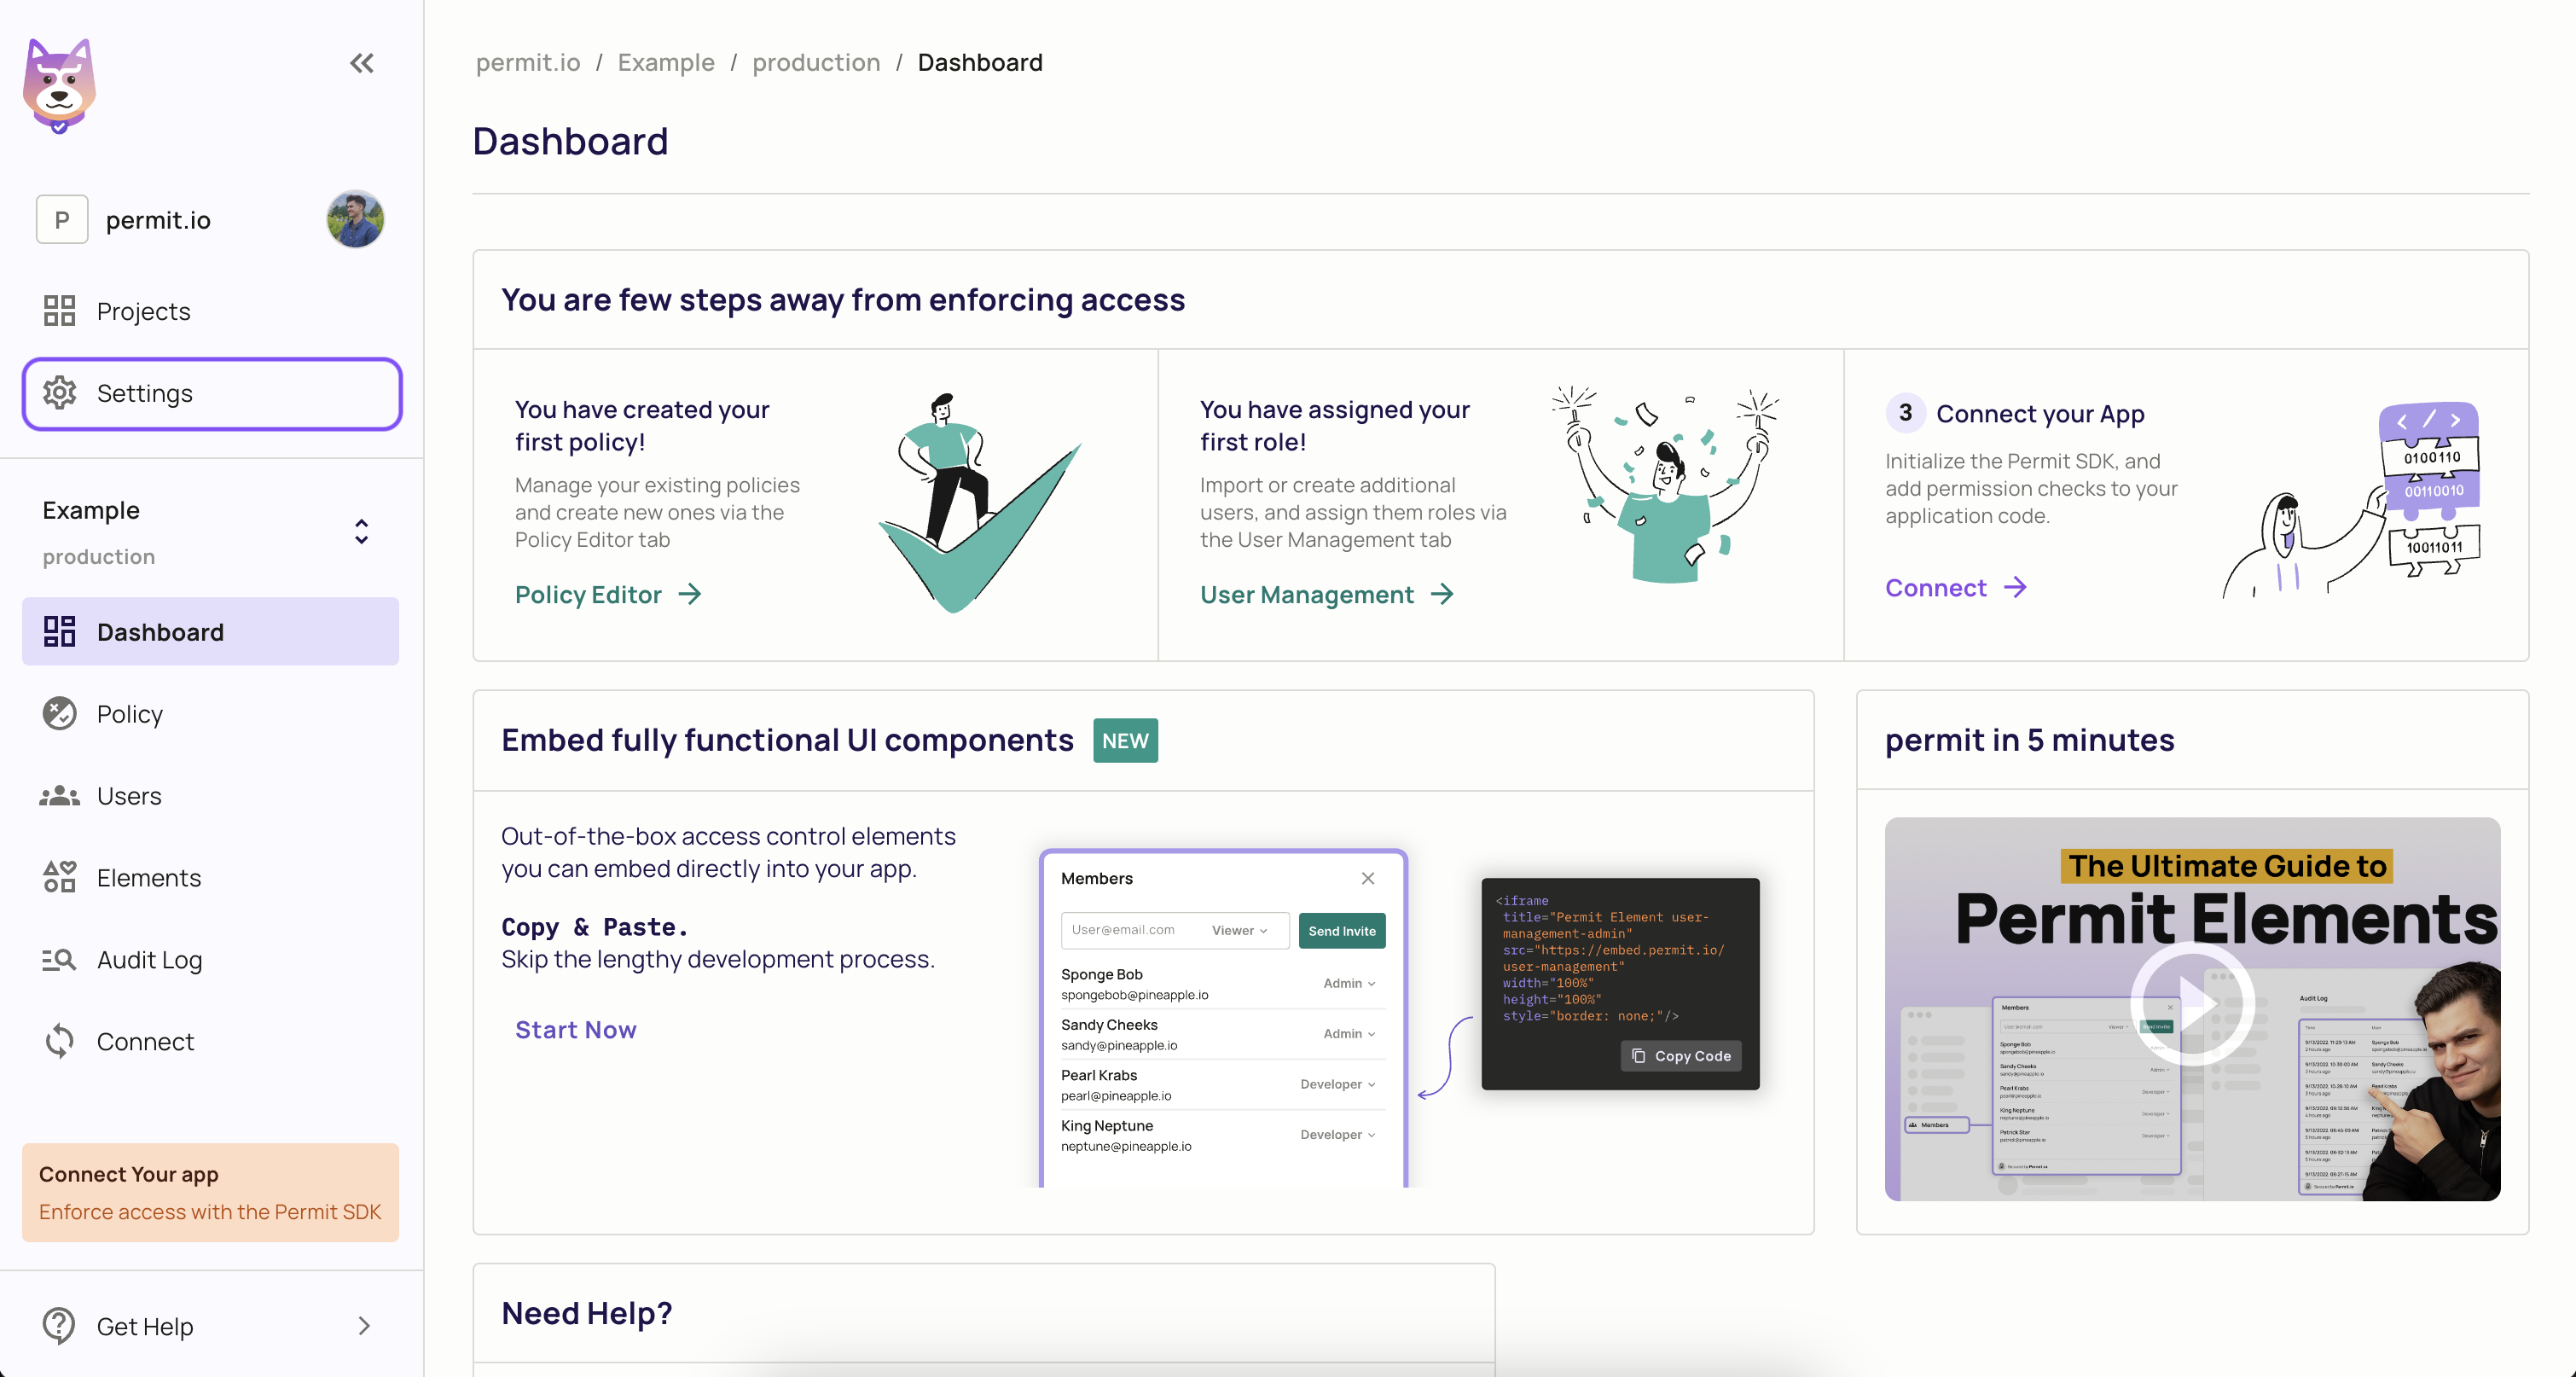Open Settings via gear icon

click(59, 393)
